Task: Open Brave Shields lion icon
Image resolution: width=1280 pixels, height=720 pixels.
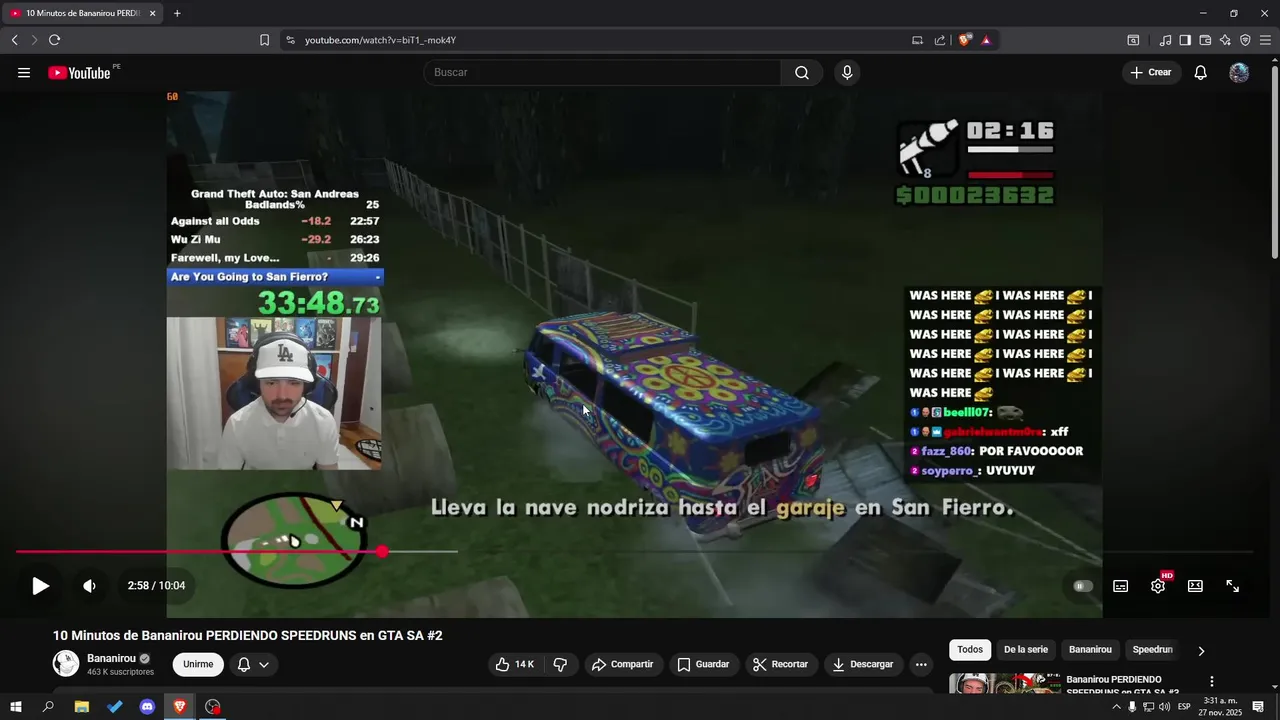Action: tap(965, 40)
